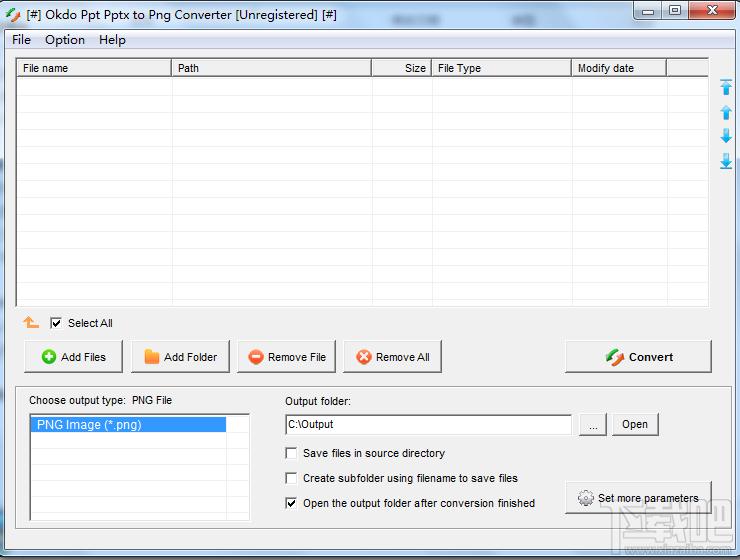Minimize the converter window
This screenshot has height=560, width=740.
click(x=648, y=10)
